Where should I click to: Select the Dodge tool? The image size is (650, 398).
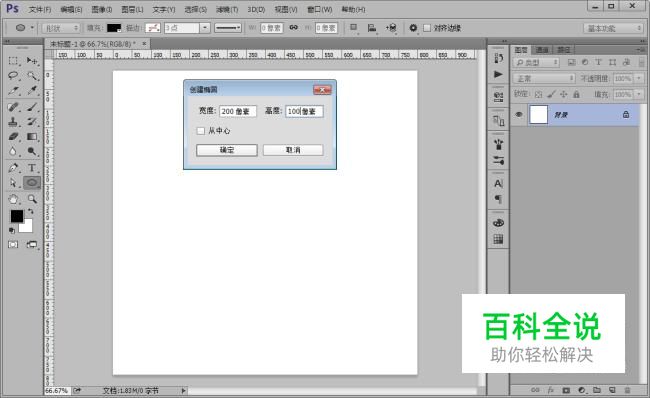point(32,151)
